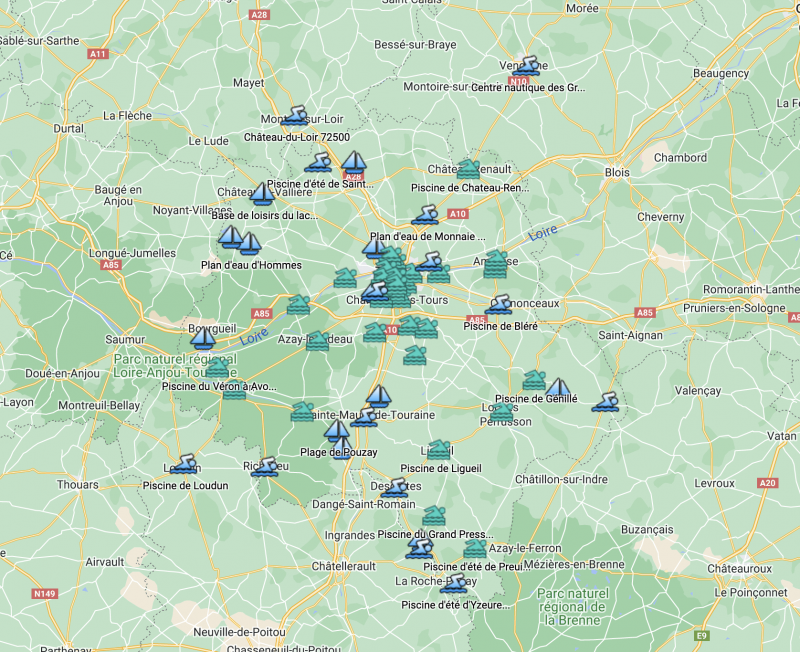Click the marker for Centre nautique des Grands
Screen dimensions: 800x652
tap(527, 66)
